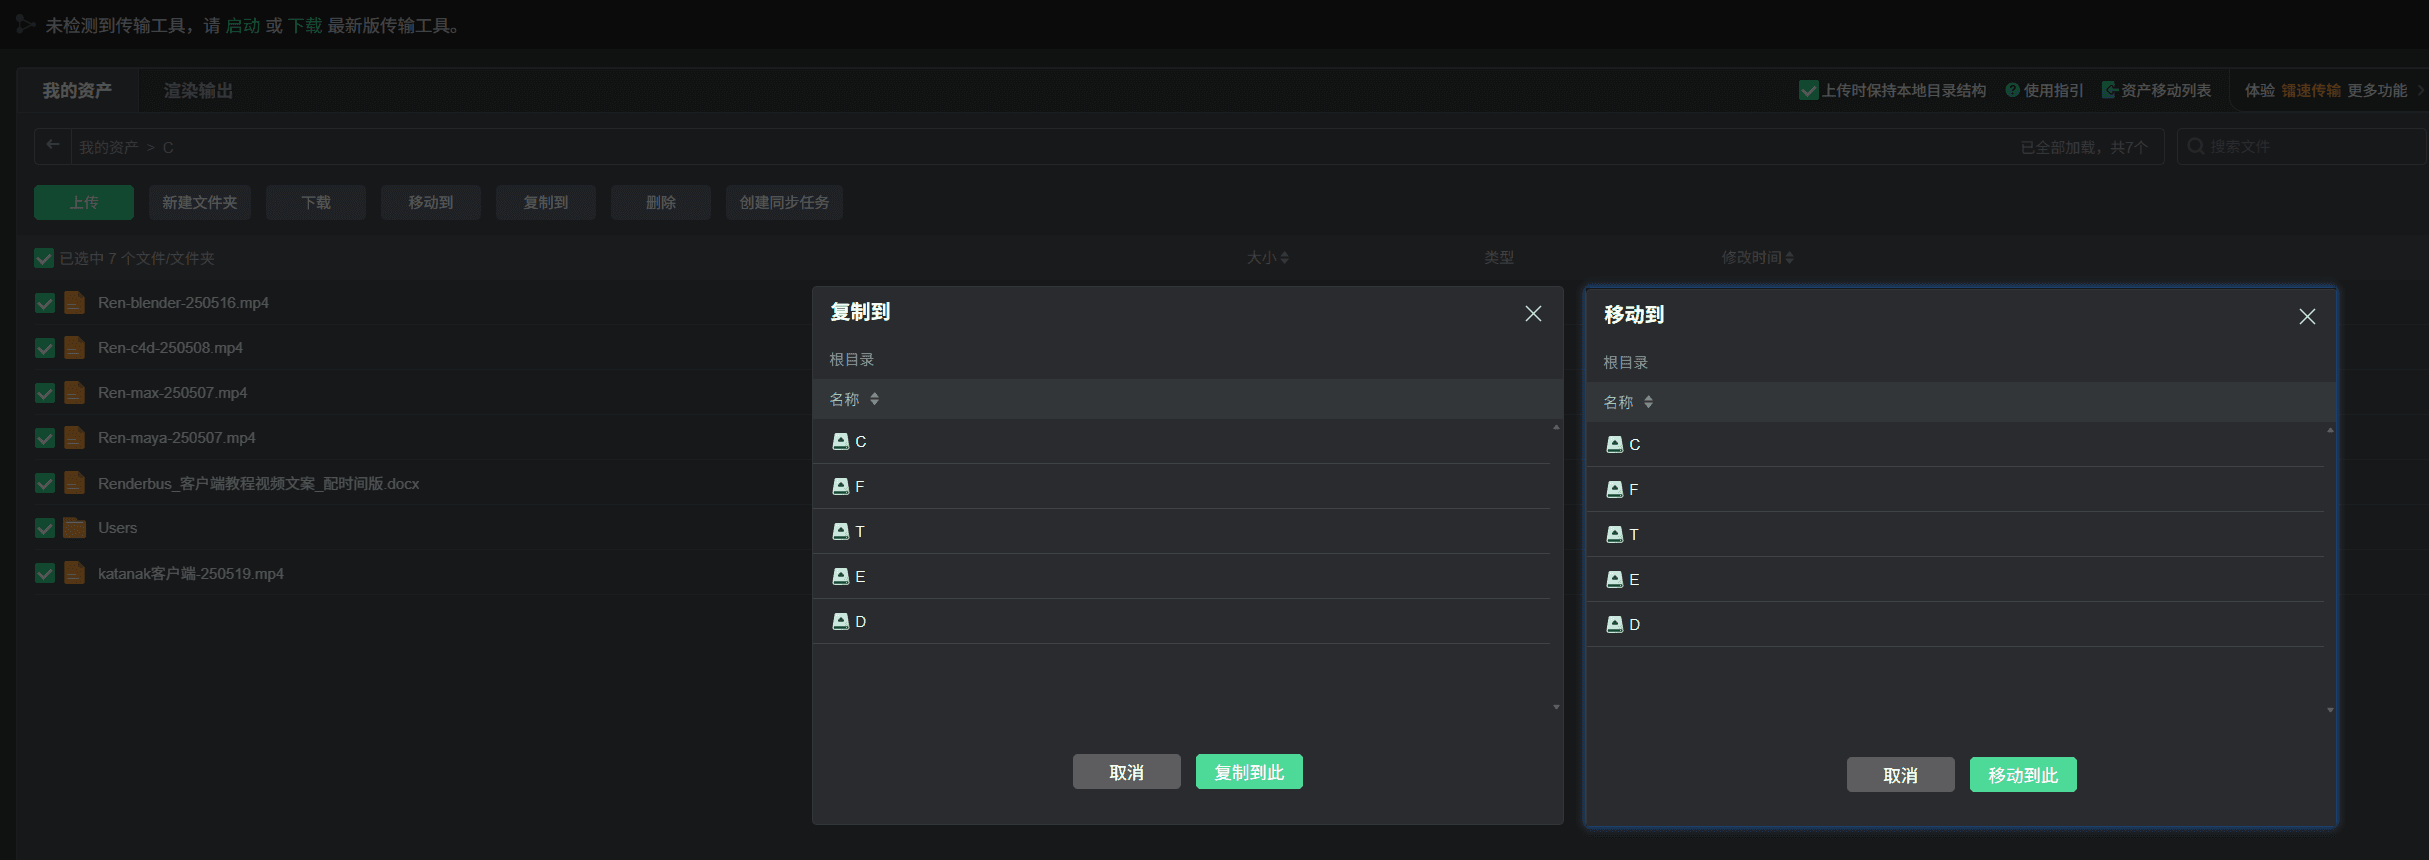2429x860 pixels.
Task: Click the F drive icon in 移动到 dialog
Action: [1615, 489]
